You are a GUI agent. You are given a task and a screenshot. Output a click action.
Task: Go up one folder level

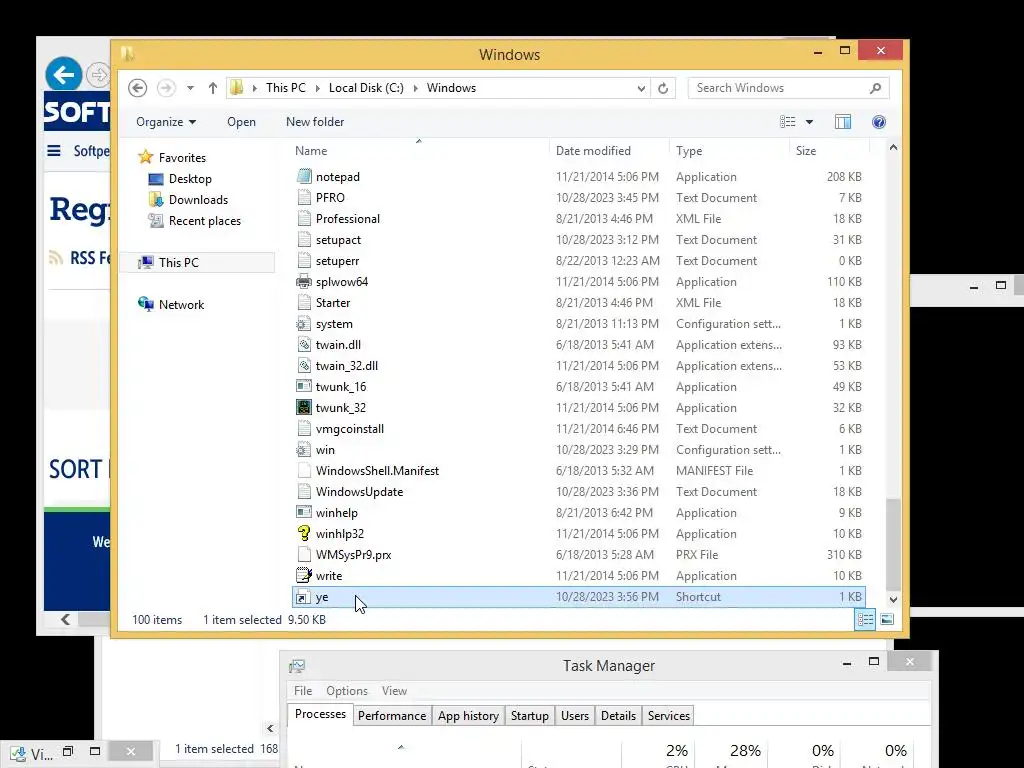212,88
